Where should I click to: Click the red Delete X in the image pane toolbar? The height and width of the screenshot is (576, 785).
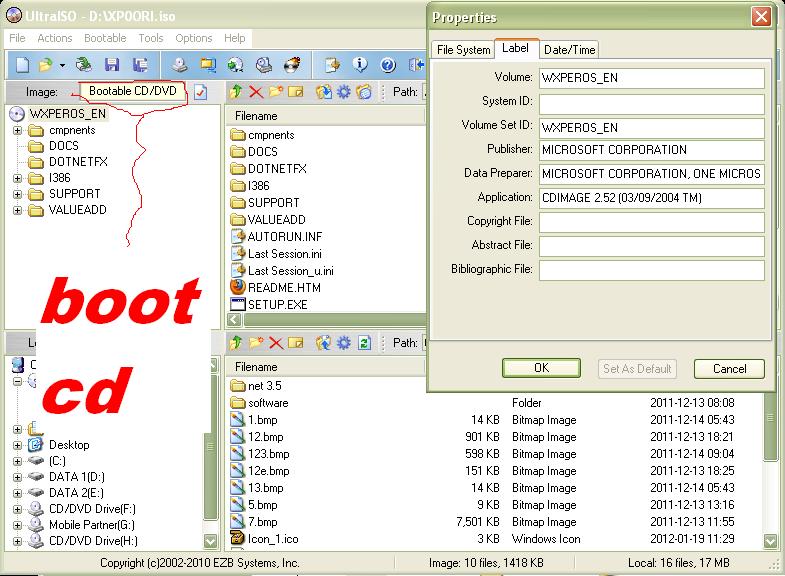(256, 92)
